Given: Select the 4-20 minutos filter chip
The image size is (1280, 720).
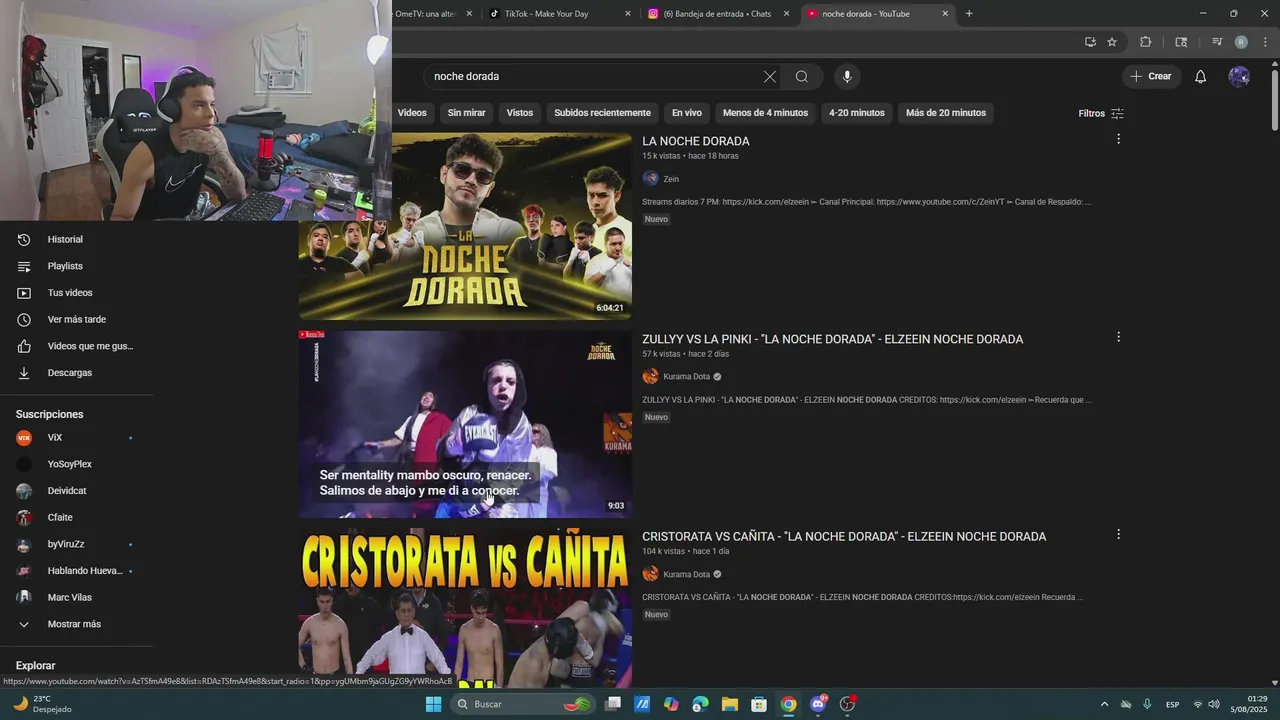Looking at the screenshot, I should (x=857, y=113).
